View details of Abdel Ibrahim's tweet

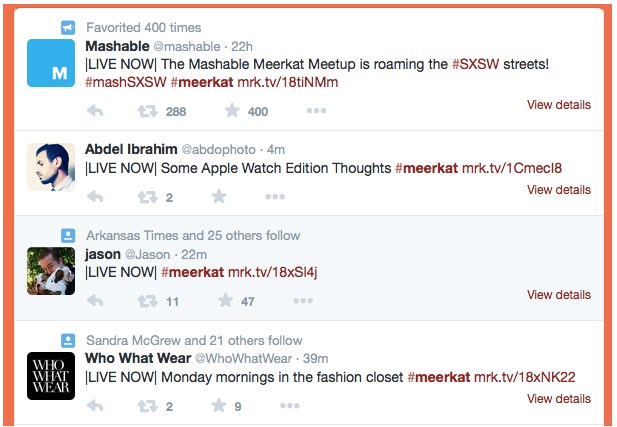tap(558, 190)
